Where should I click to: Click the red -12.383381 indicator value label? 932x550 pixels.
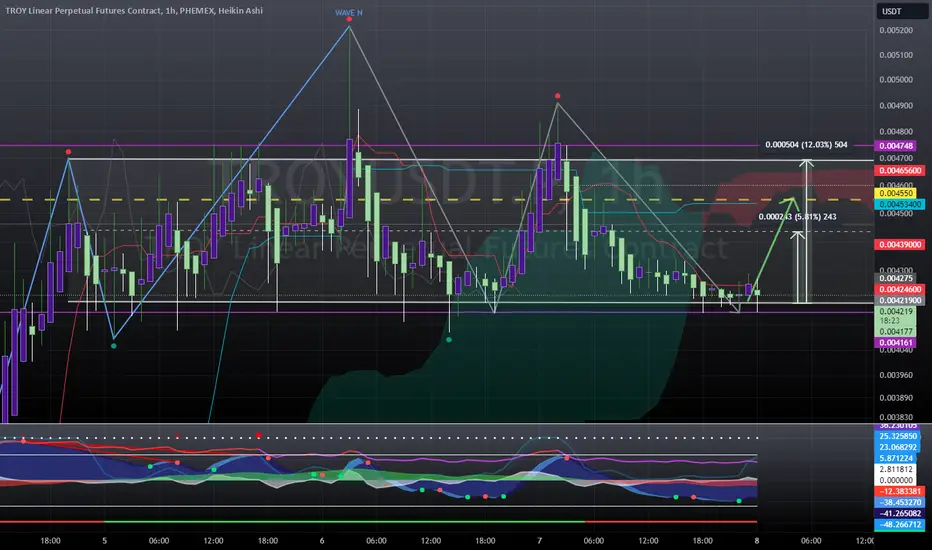(899, 491)
